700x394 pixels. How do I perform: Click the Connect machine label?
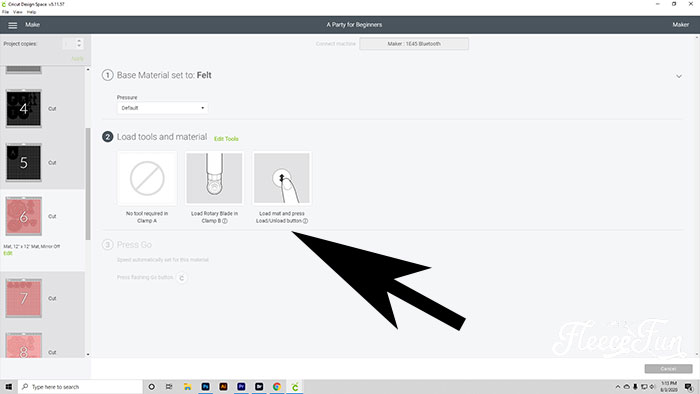pyautogui.click(x=336, y=44)
